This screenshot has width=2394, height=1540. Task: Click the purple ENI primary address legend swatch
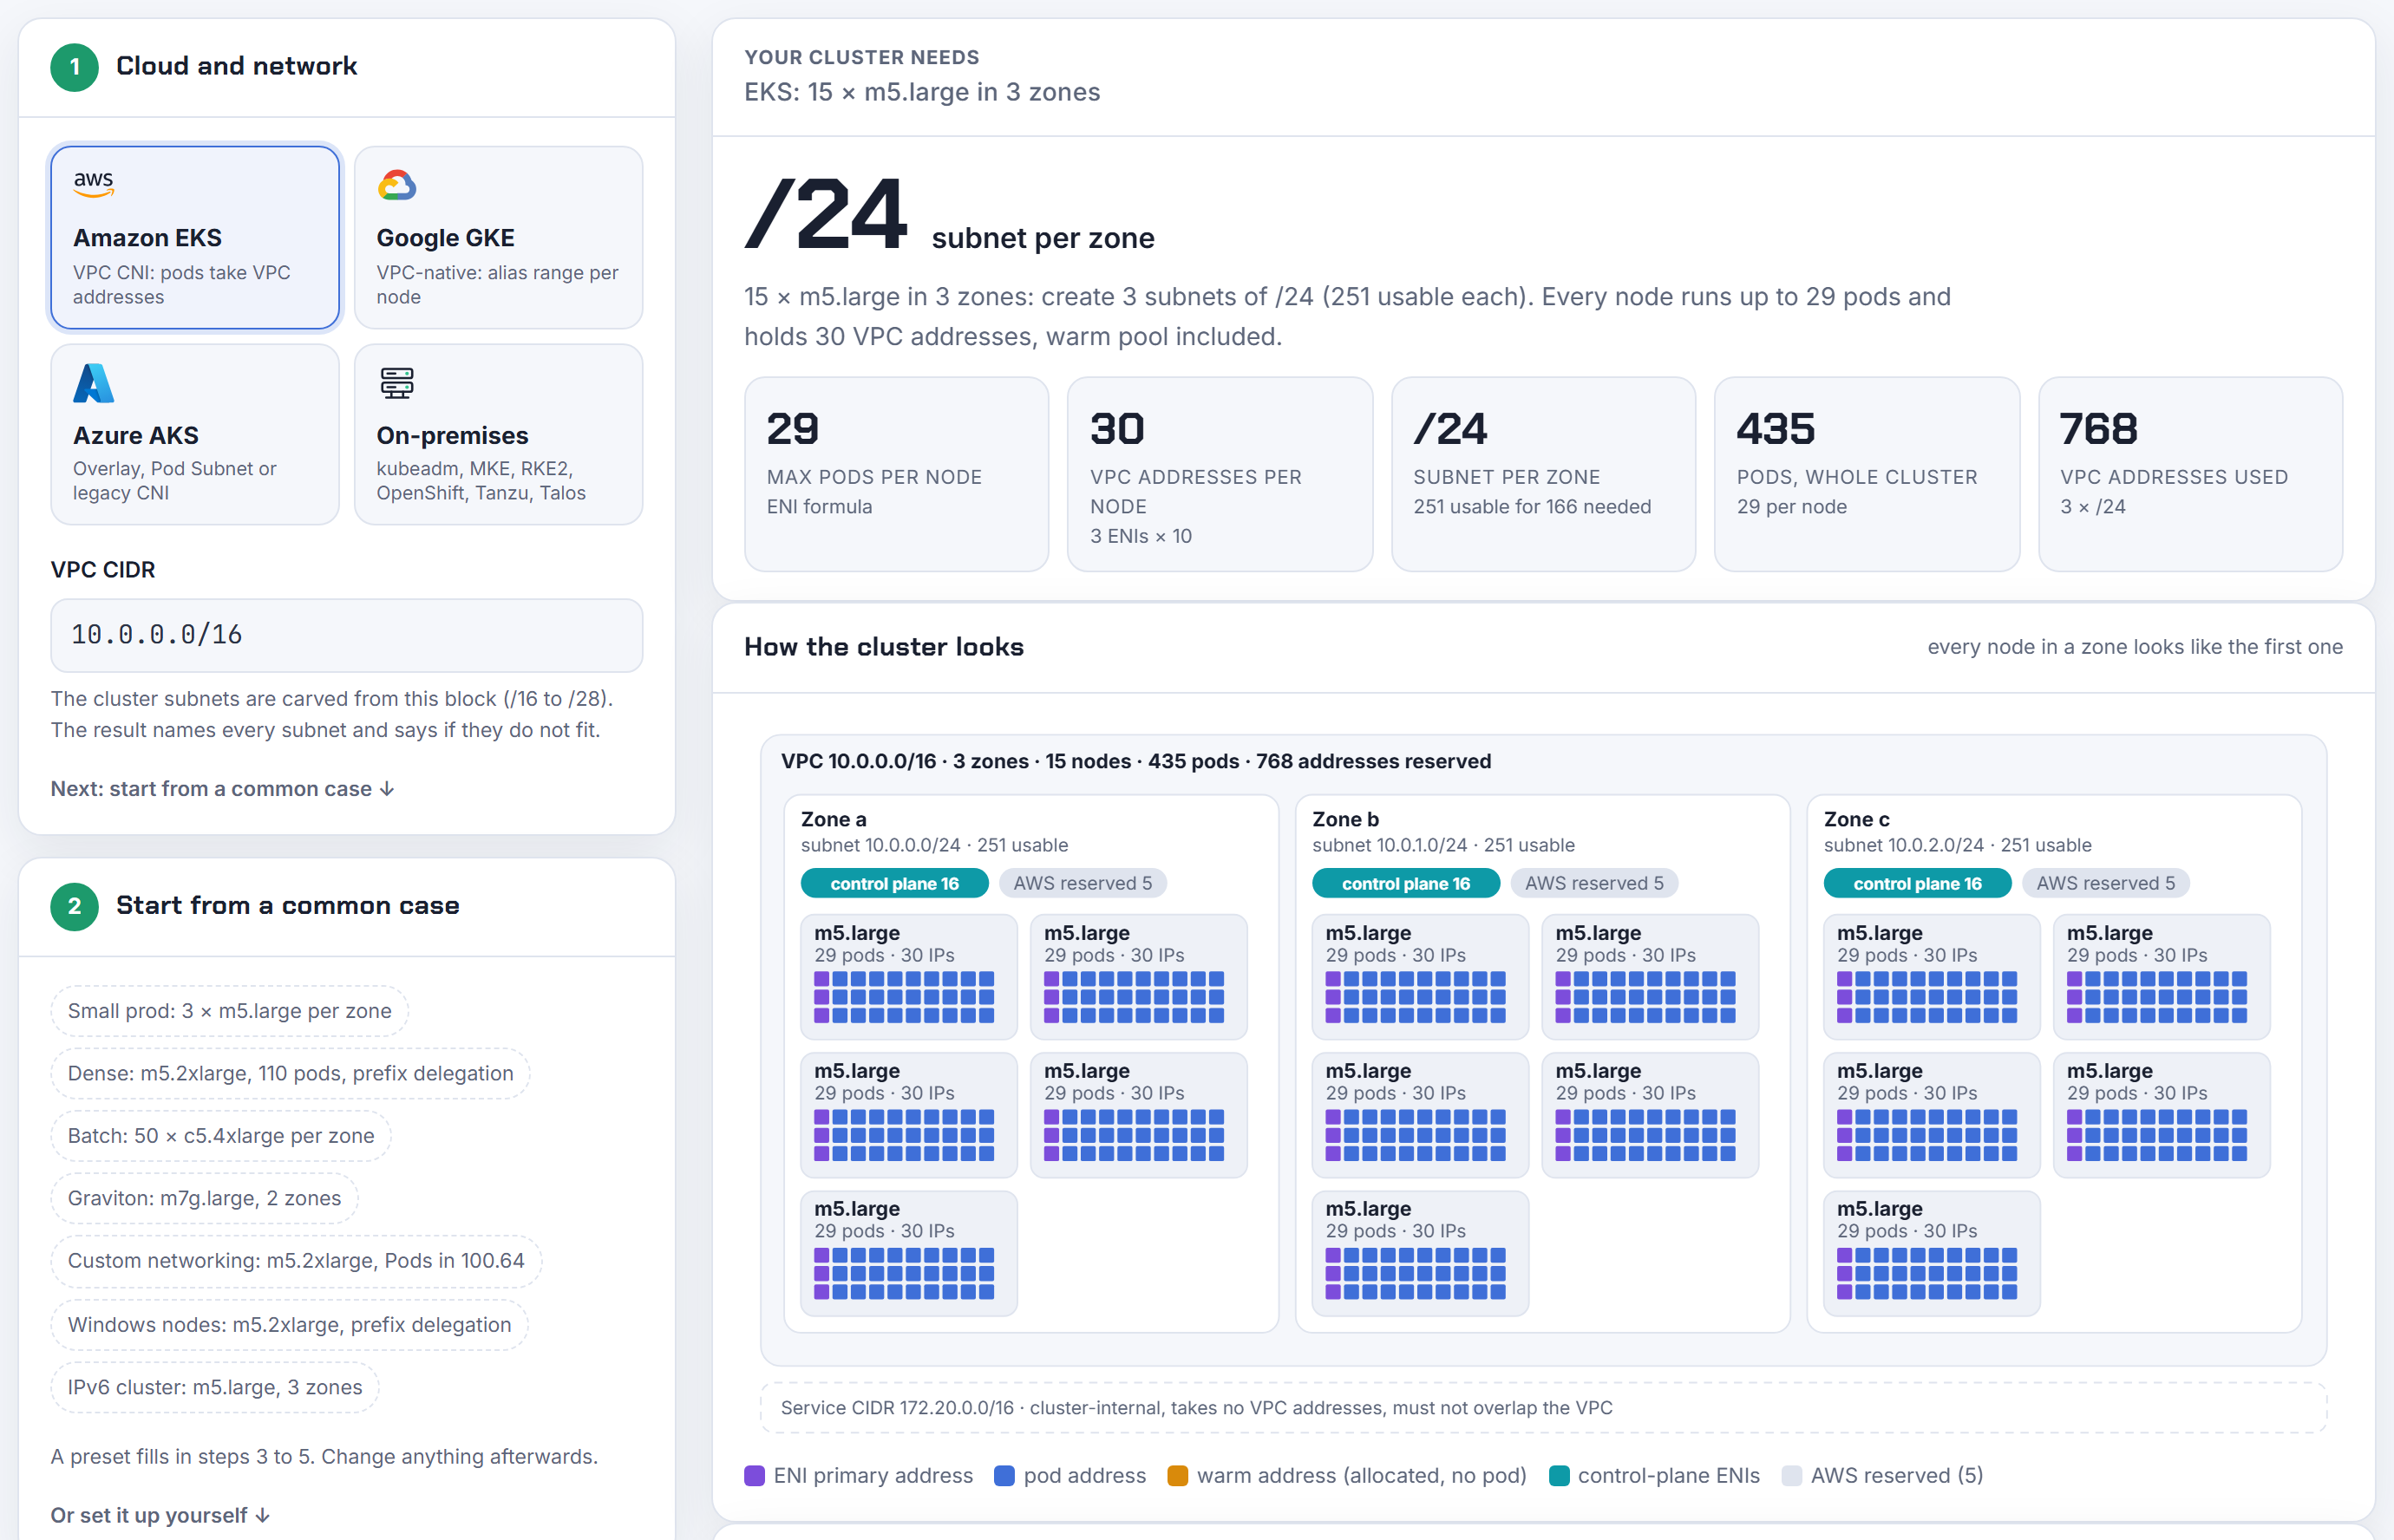point(755,1476)
